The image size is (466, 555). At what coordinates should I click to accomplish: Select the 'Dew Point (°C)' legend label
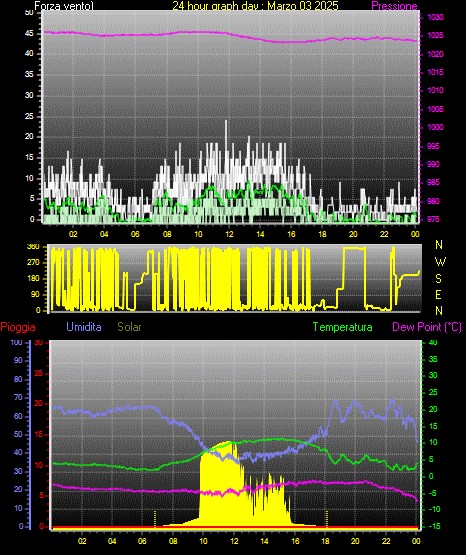pyautogui.click(x=427, y=327)
